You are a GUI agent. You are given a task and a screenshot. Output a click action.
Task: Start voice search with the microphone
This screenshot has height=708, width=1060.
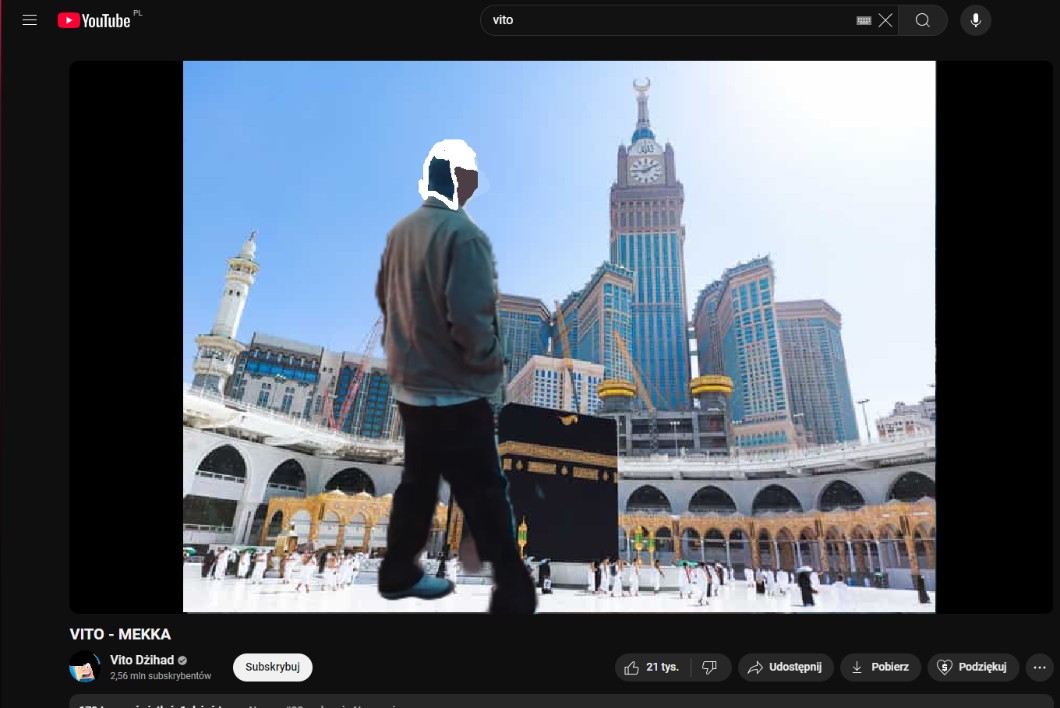[x=975, y=20]
